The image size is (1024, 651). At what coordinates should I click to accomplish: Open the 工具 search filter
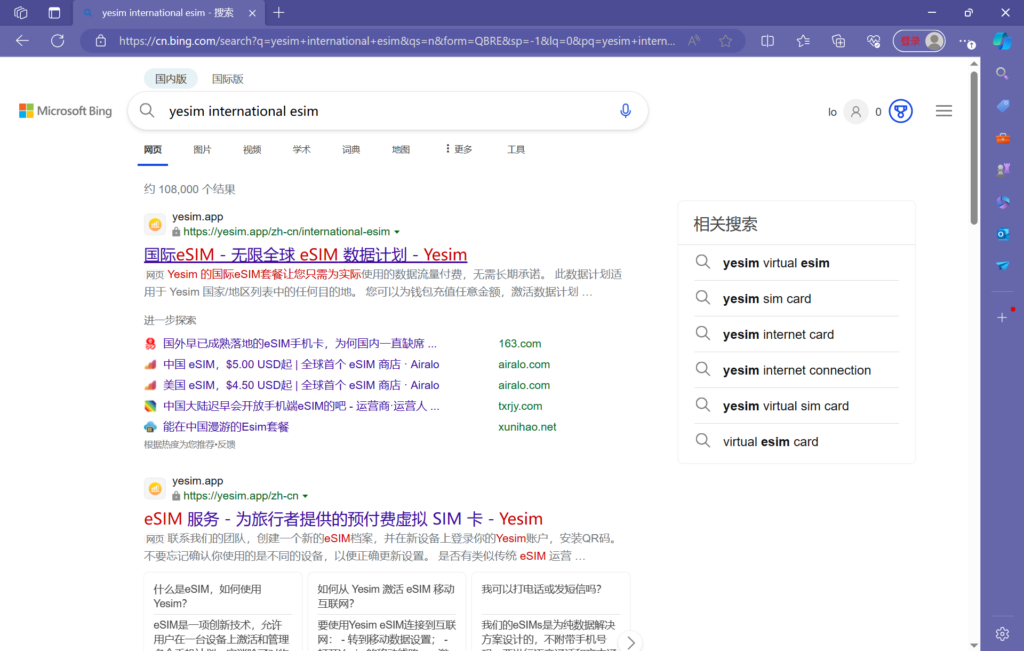click(x=516, y=150)
